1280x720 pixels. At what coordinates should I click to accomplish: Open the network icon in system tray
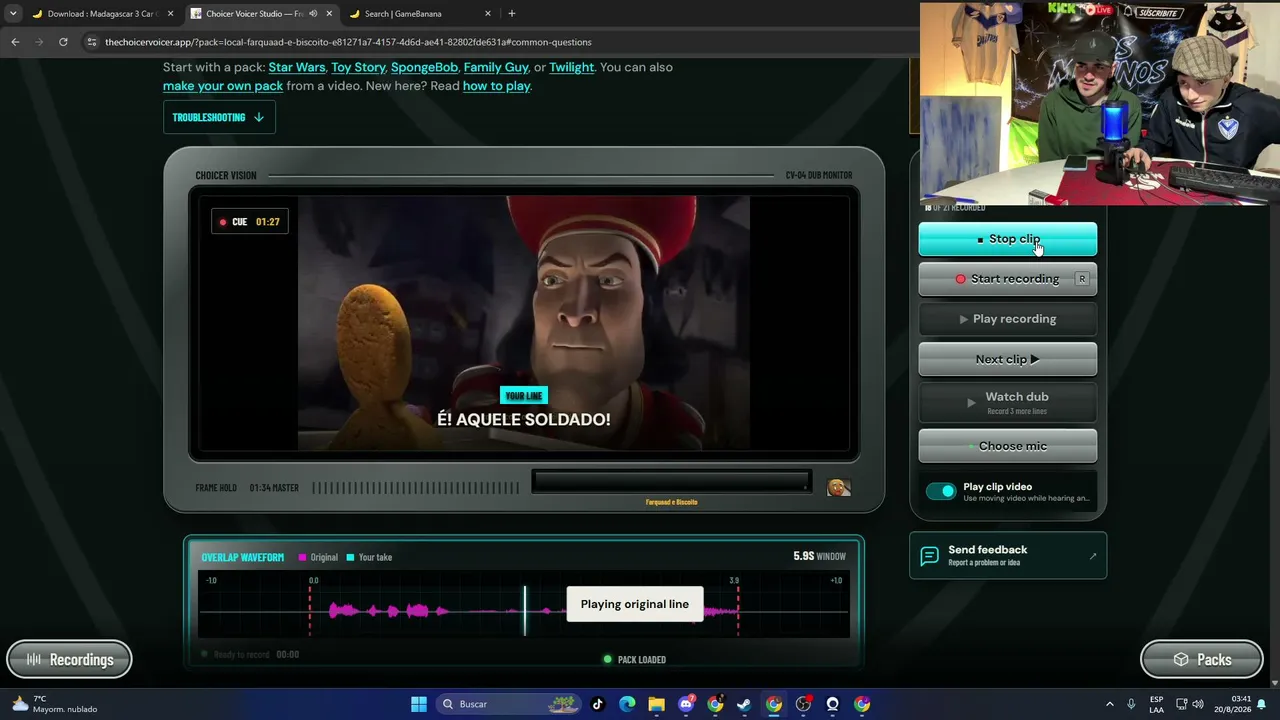pos(1181,704)
